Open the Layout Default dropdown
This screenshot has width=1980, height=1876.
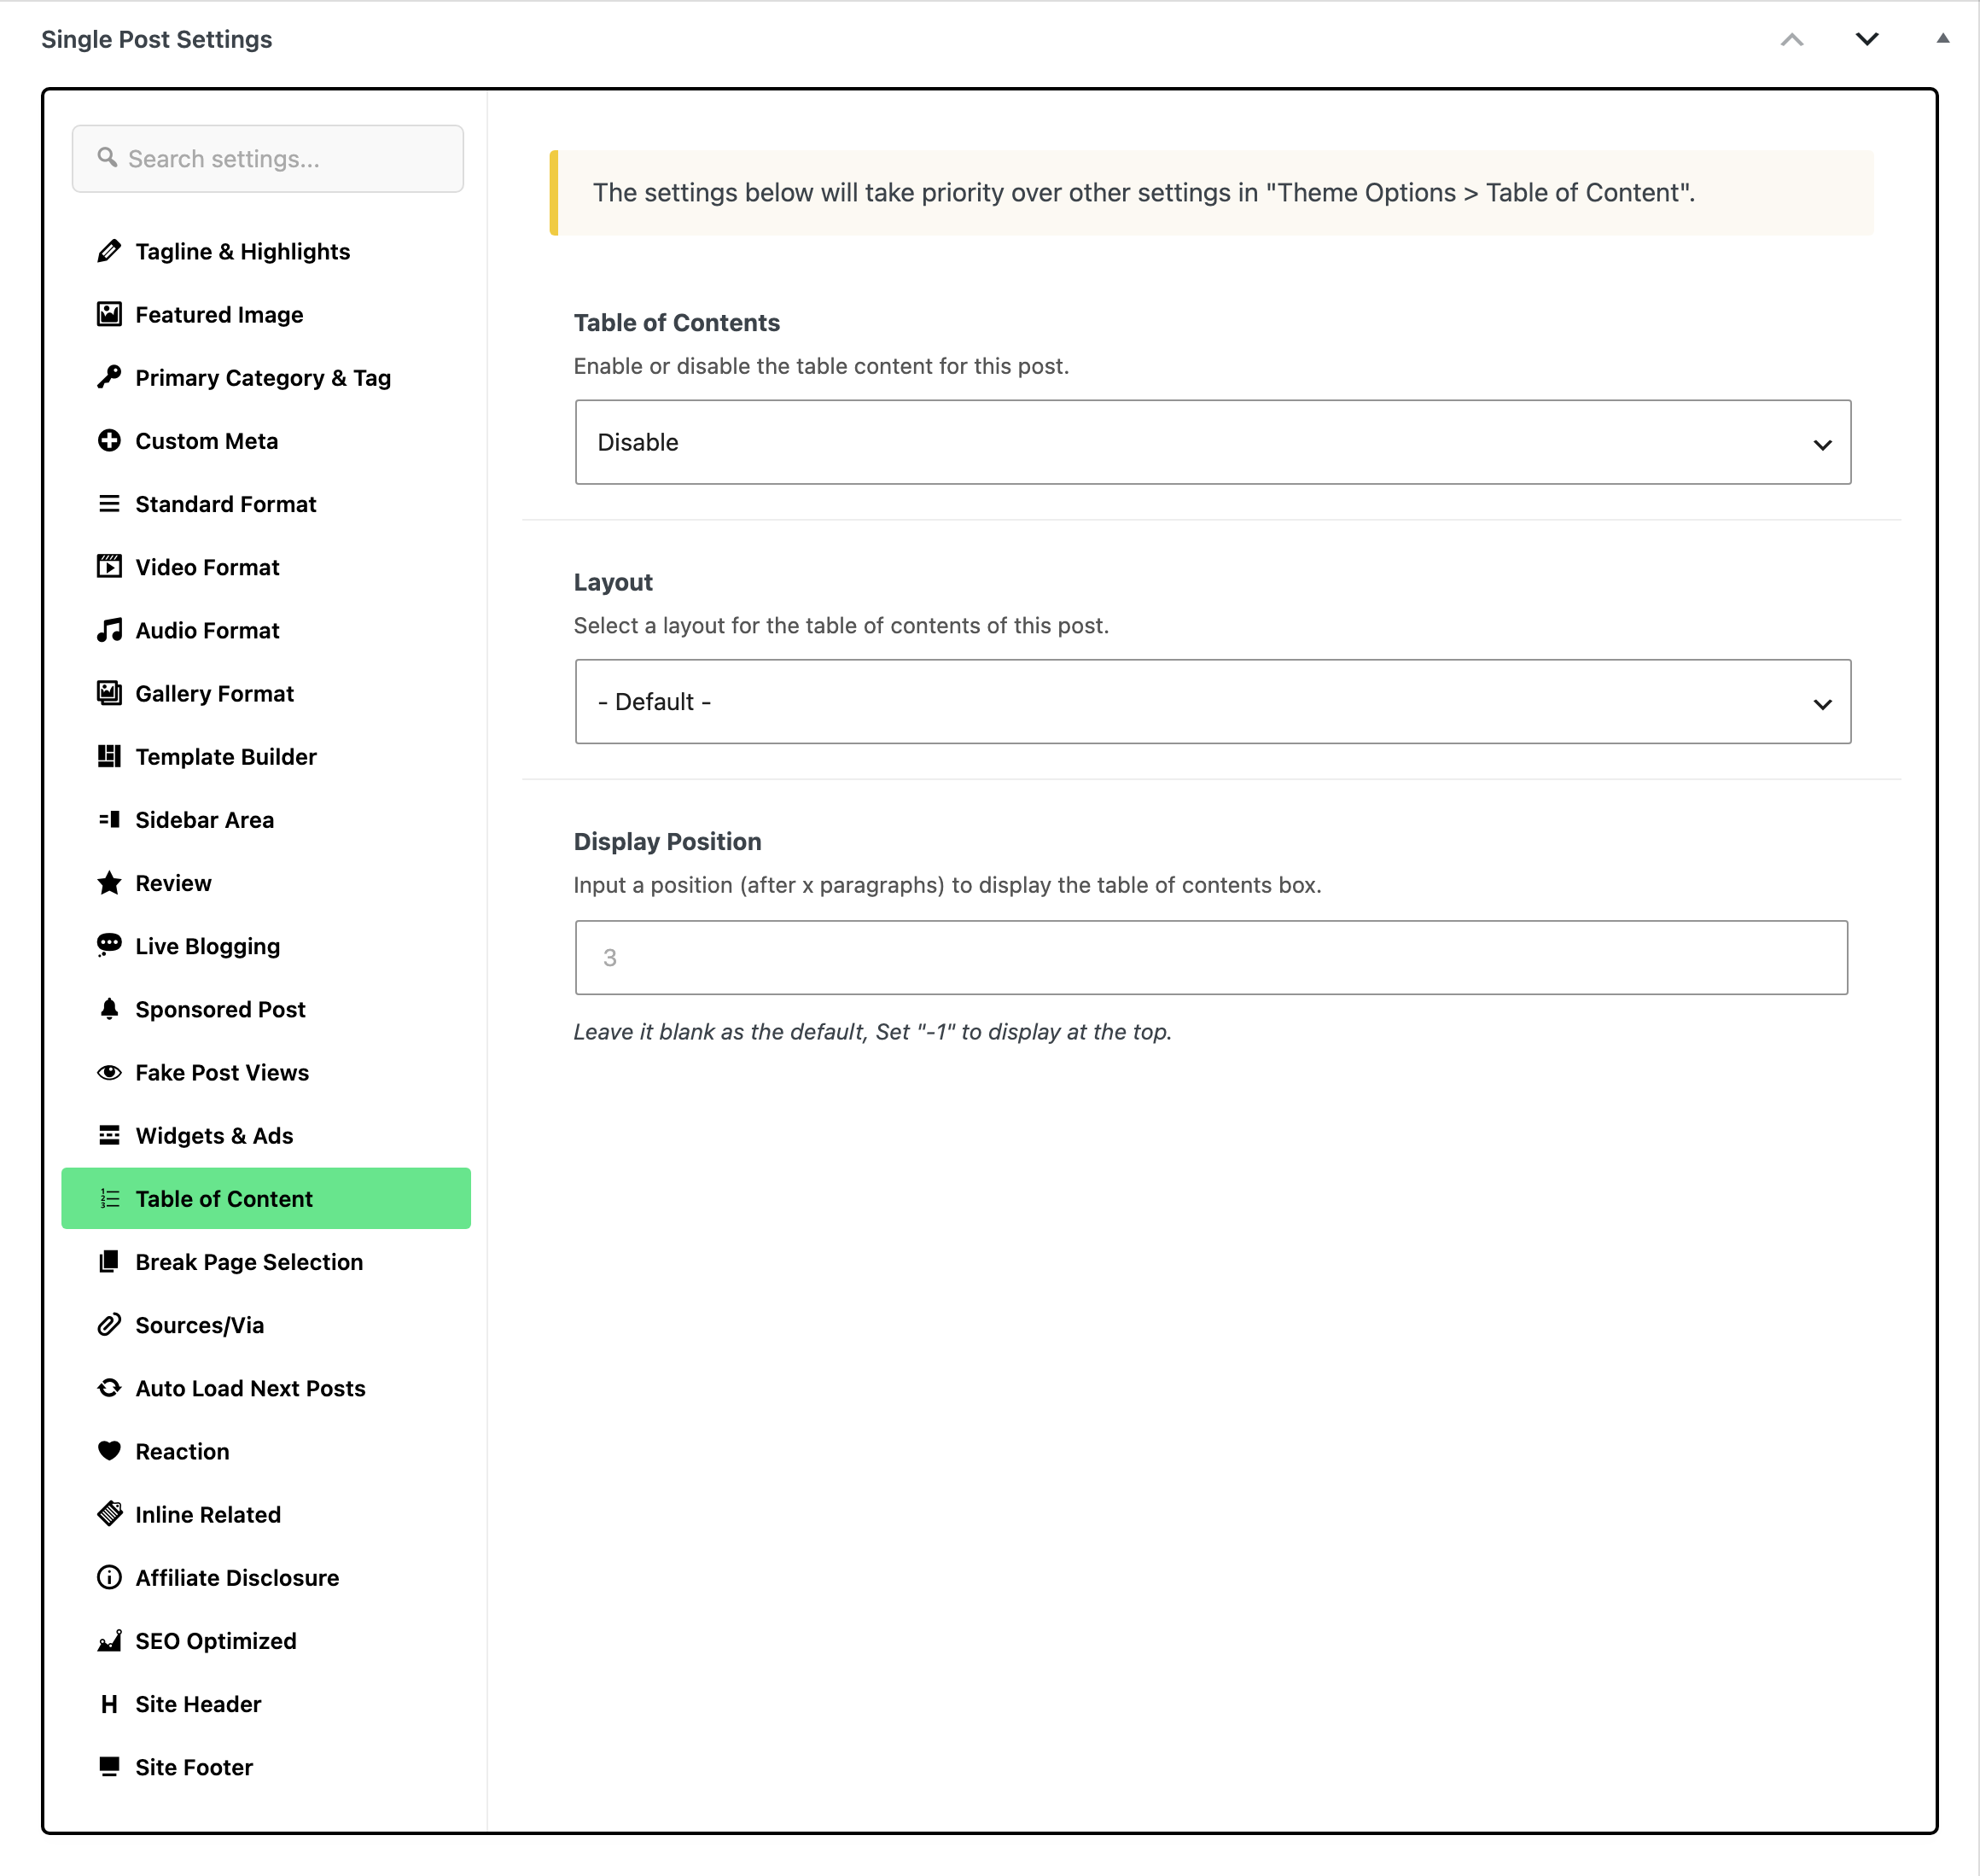tap(1212, 701)
